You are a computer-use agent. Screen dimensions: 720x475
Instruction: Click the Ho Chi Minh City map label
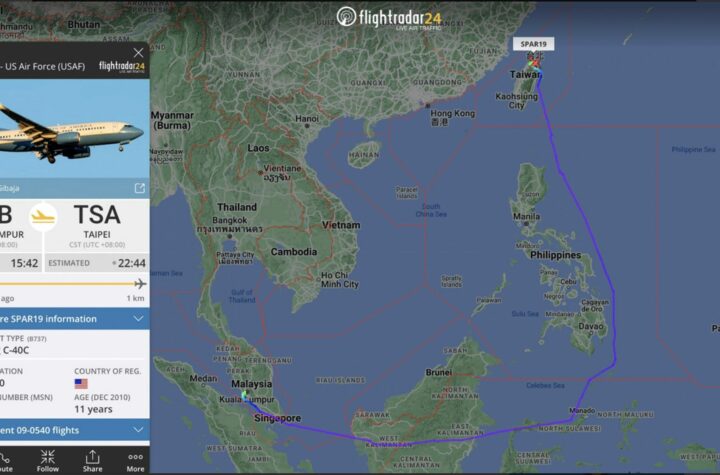pyautogui.click(x=340, y=280)
